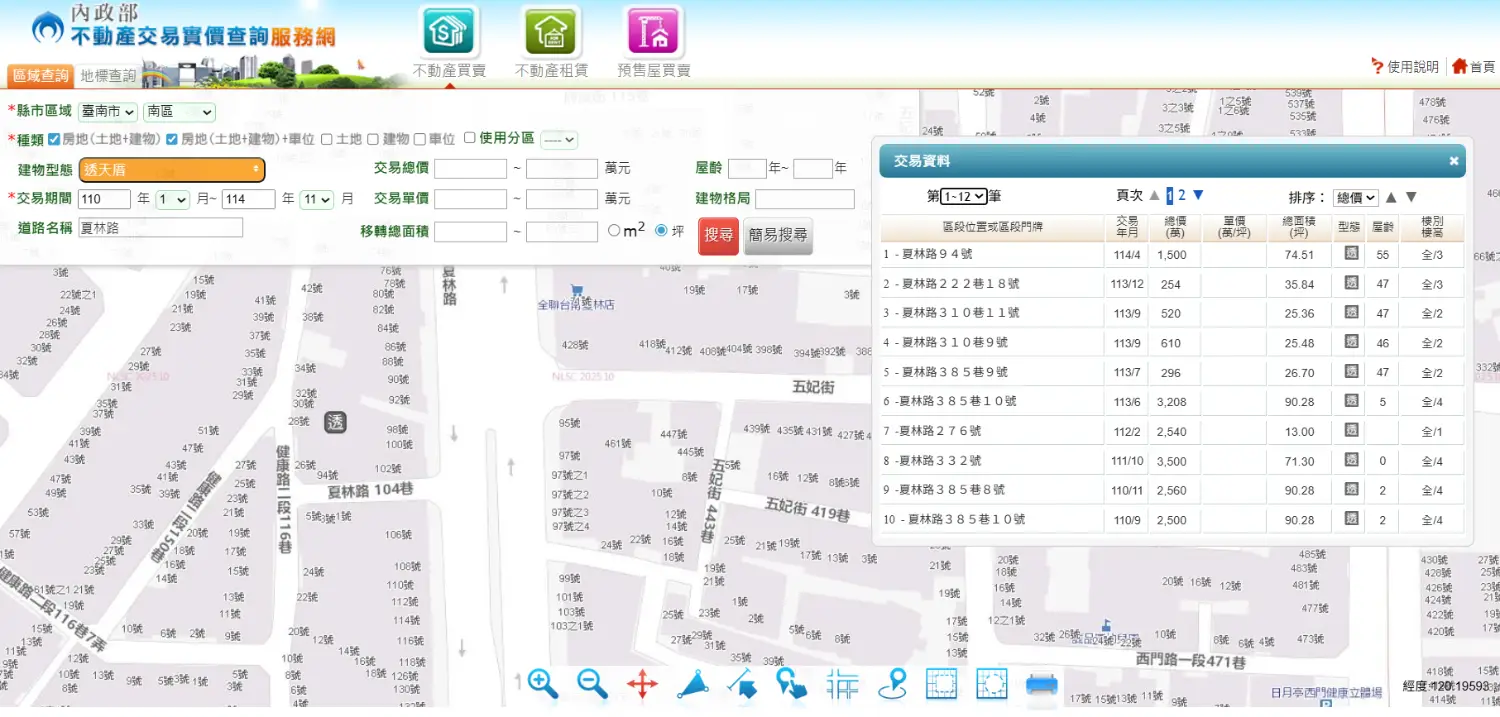Enable the 使用分區 checkbox
Viewport: 1500px width, 717px height.
[470, 138]
